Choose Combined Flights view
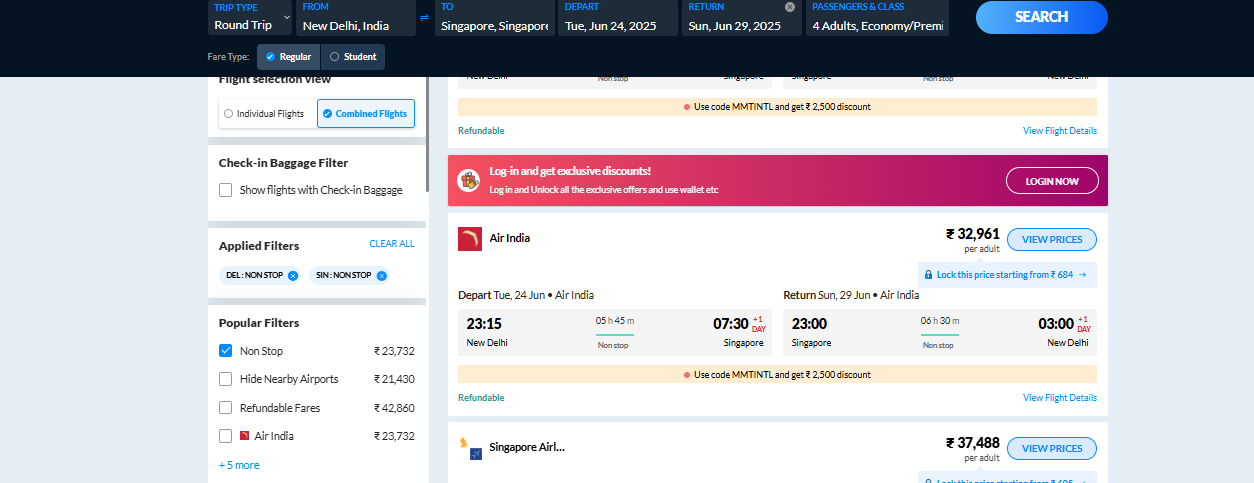This screenshot has height=483, width=1254. click(x=366, y=114)
